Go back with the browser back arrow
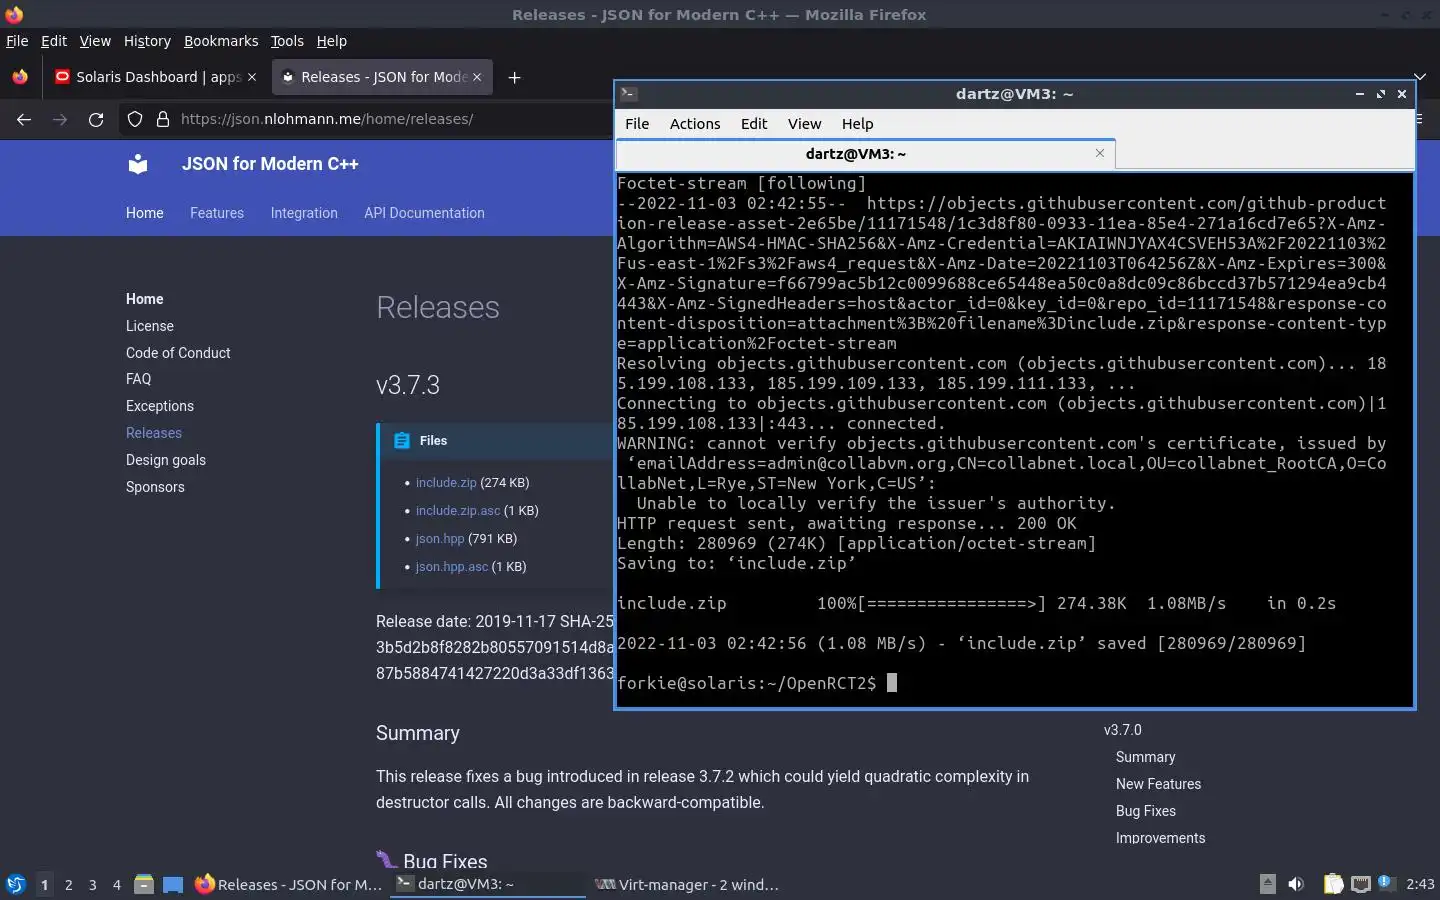Screen dimensions: 1440x900 (x=24, y=119)
